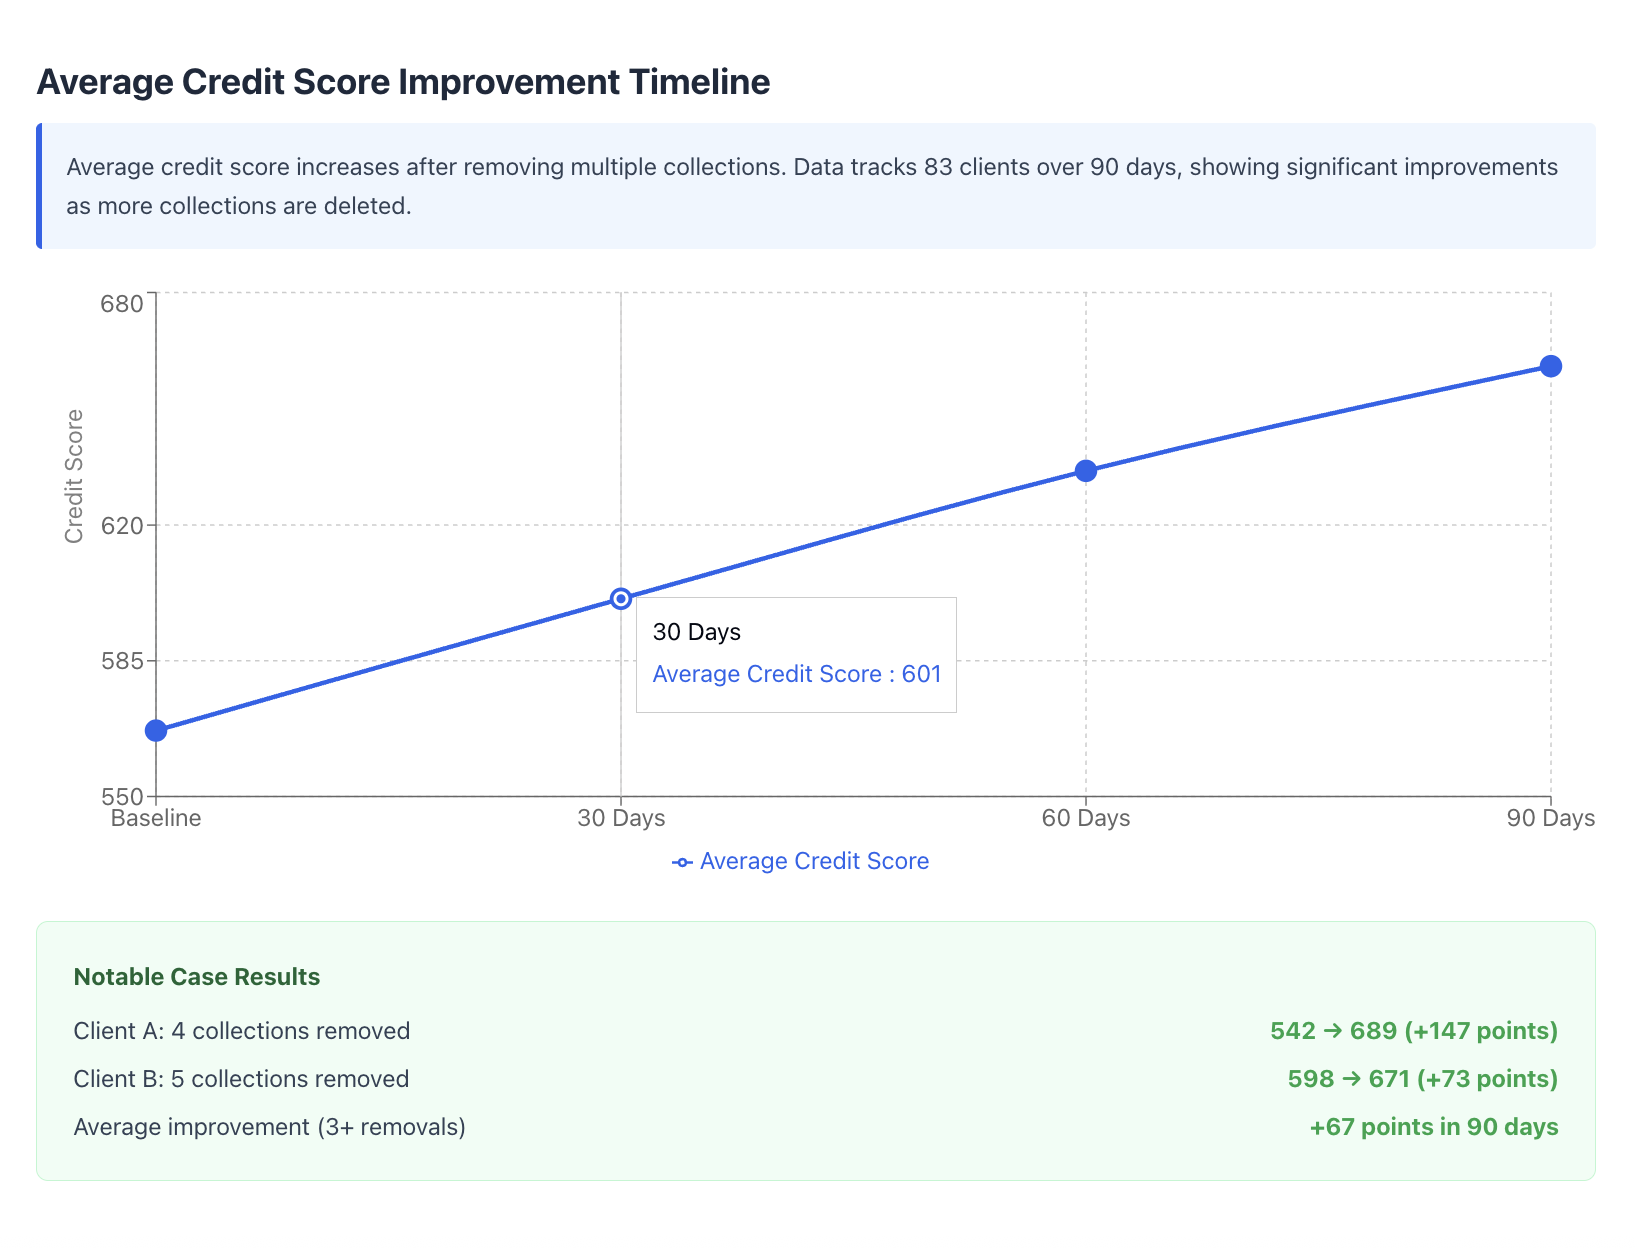Click the '90 Days' x-axis label
The height and width of the screenshot is (1248, 1636).
click(x=1551, y=818)
